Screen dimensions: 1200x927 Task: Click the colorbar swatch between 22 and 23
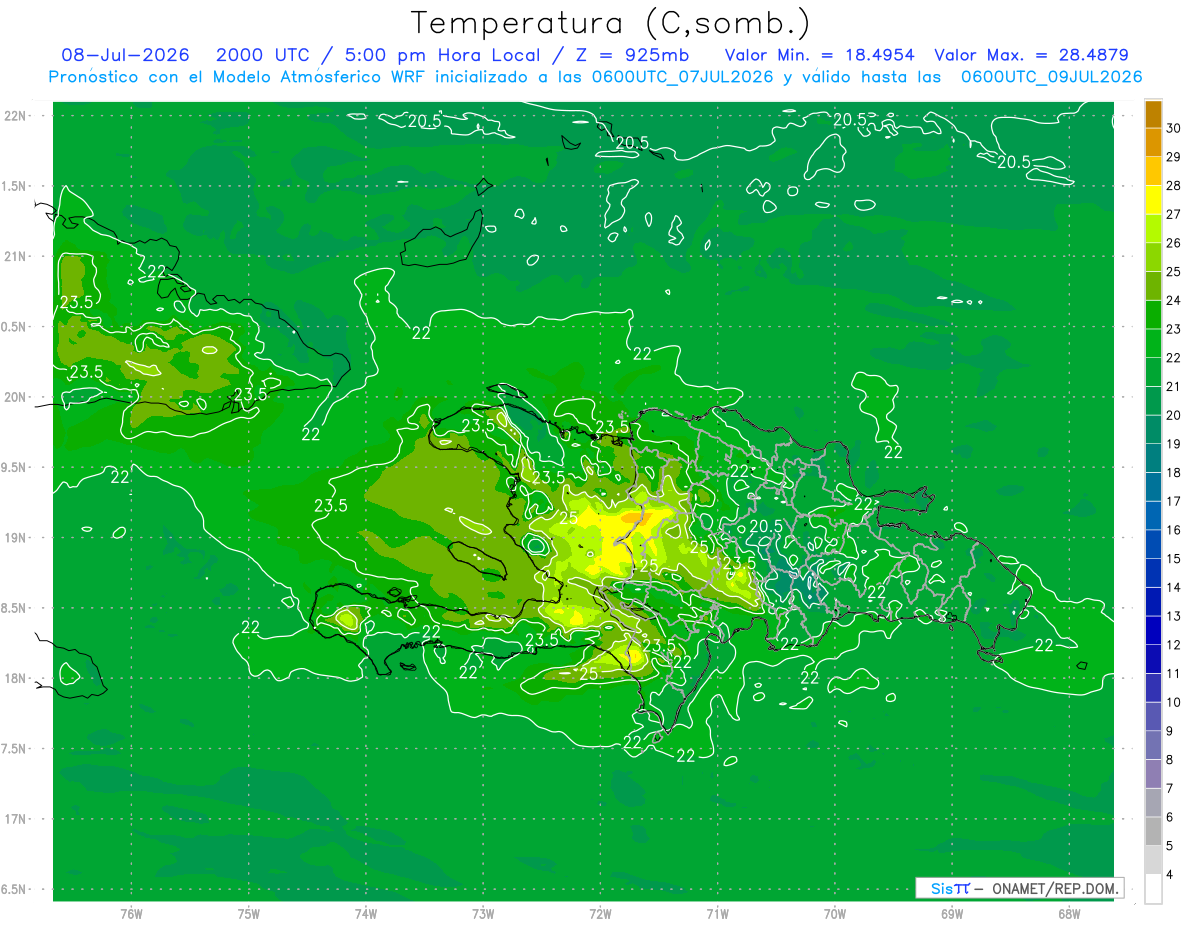click(x=1153, y=343)
